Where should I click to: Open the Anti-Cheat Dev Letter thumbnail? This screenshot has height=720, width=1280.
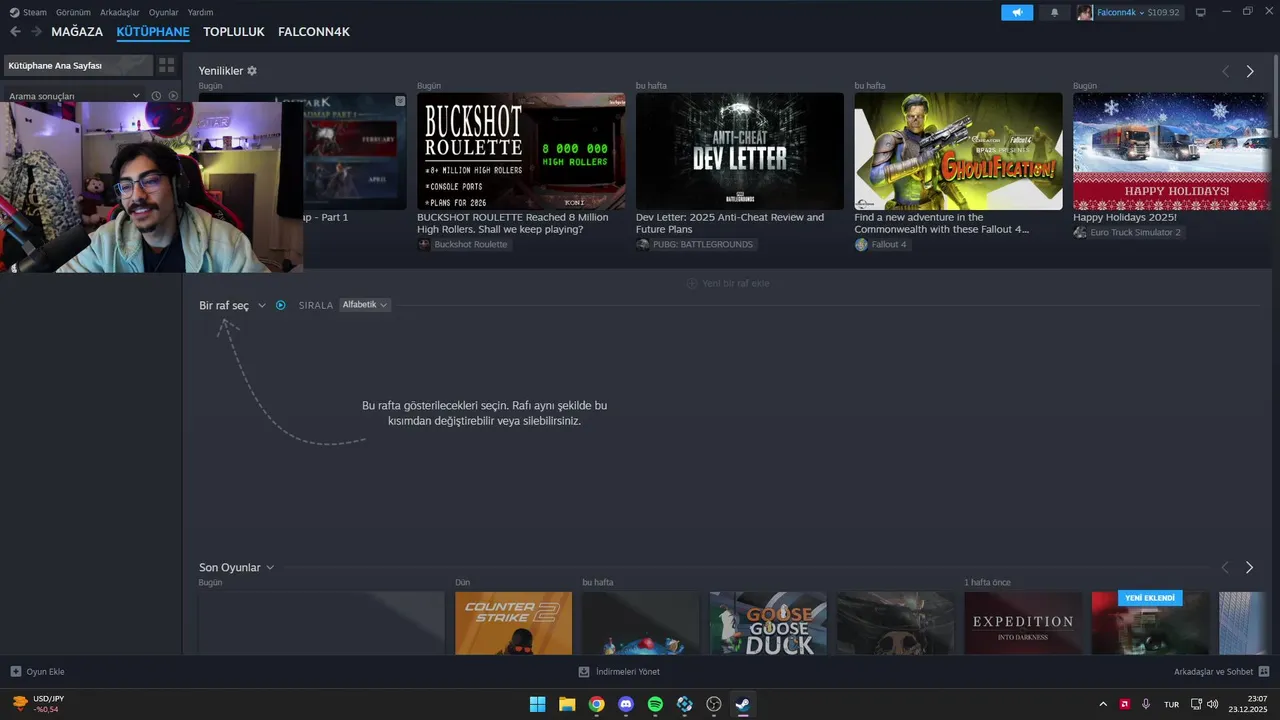tap(740, 151)
